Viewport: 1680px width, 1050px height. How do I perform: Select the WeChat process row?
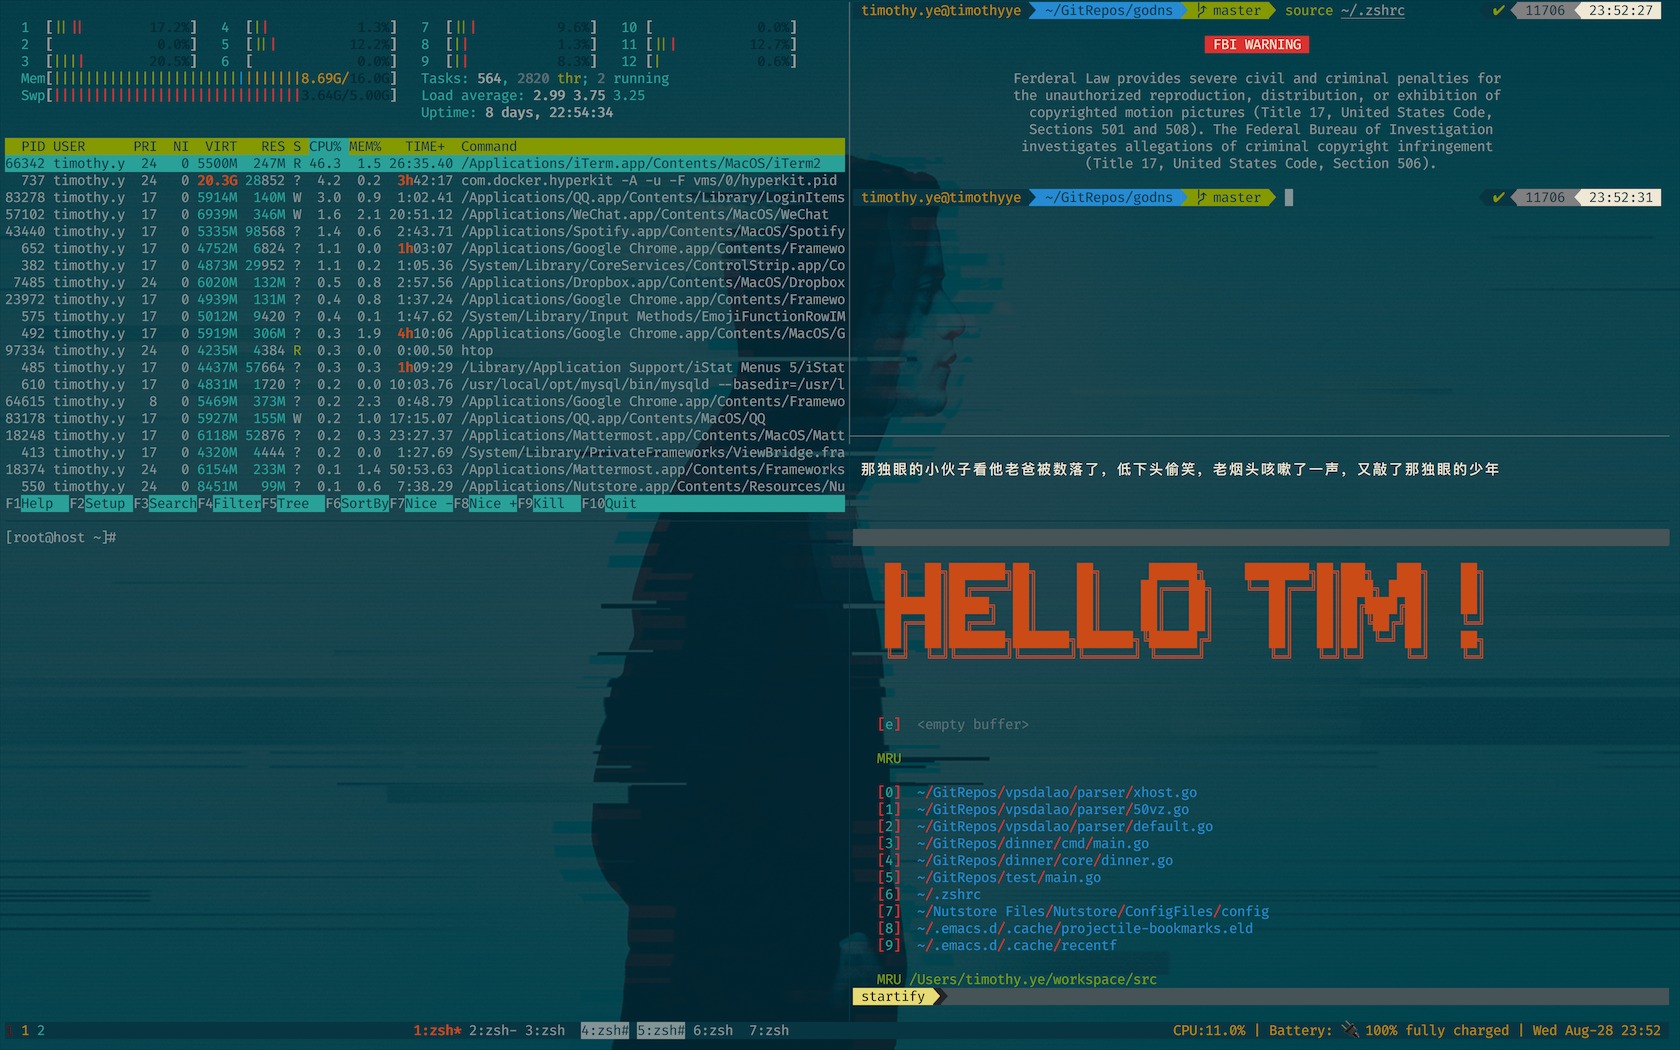(425, 215)
